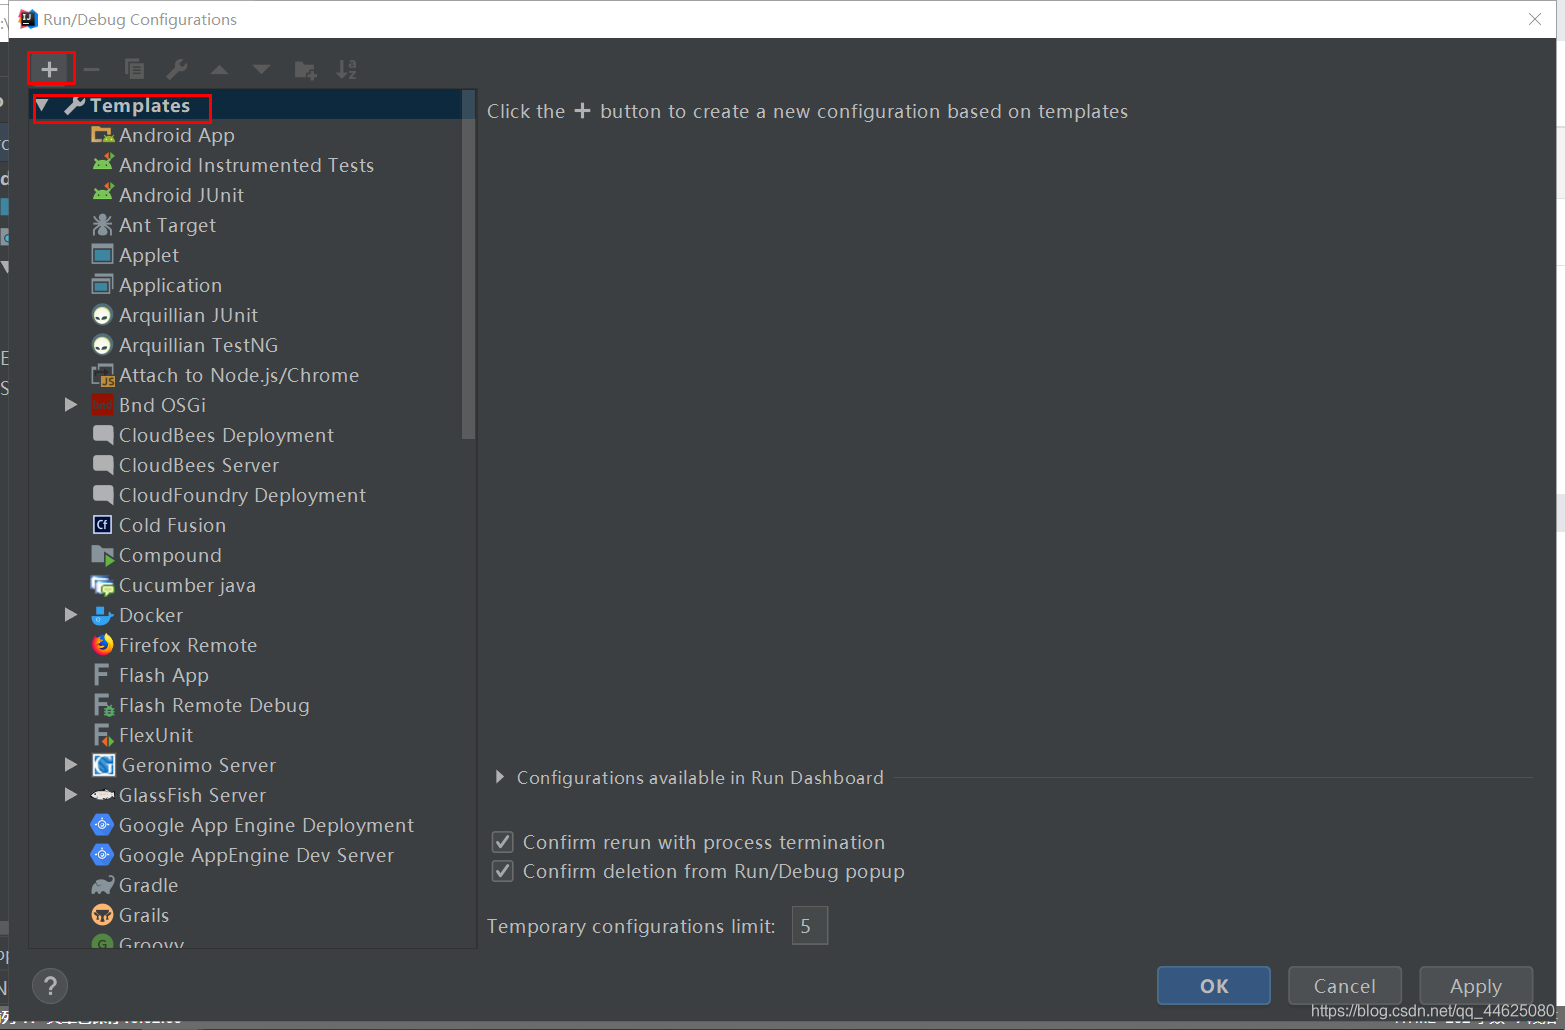The height and width of the screenshot is (1030, 1565).
Task: Close the Run/Debug Configurations dialog
Action: [x=1535, y=19]
